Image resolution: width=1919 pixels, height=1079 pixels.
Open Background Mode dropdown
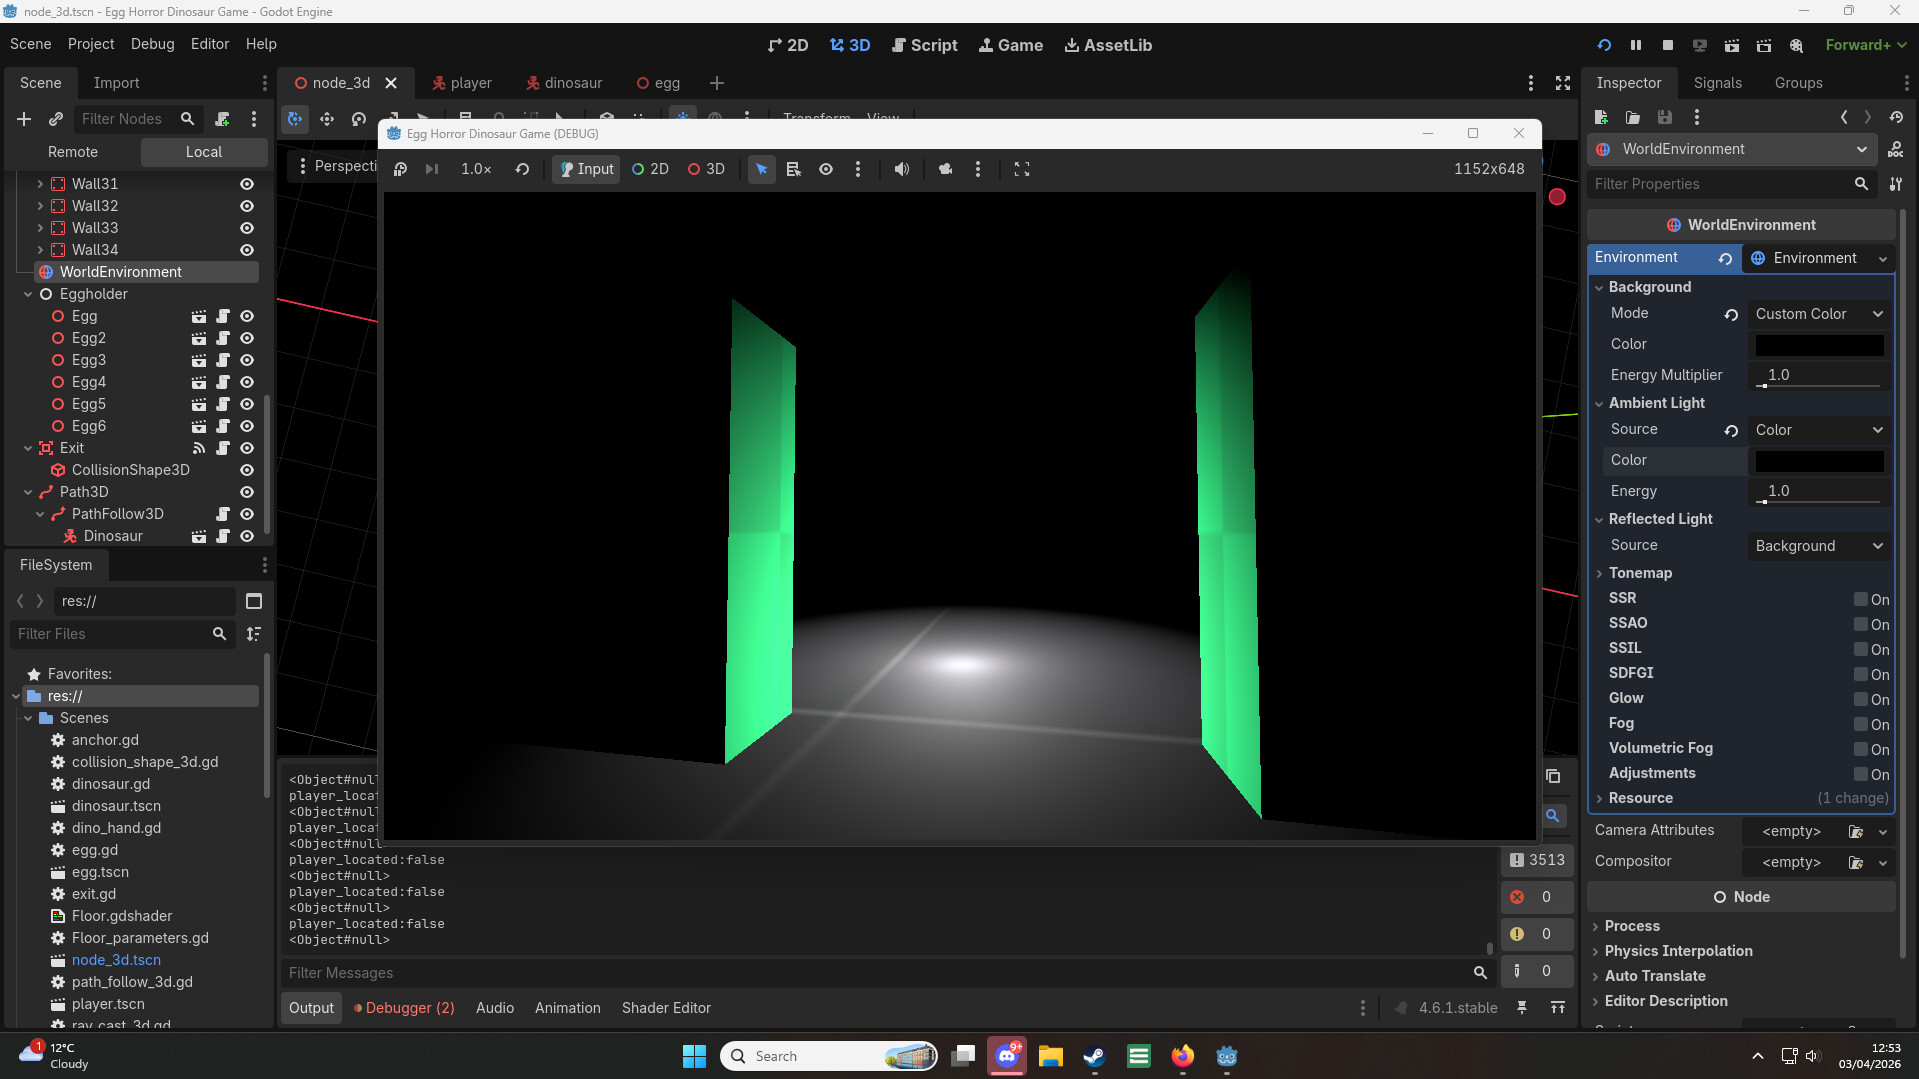[x=1818, y=314]
